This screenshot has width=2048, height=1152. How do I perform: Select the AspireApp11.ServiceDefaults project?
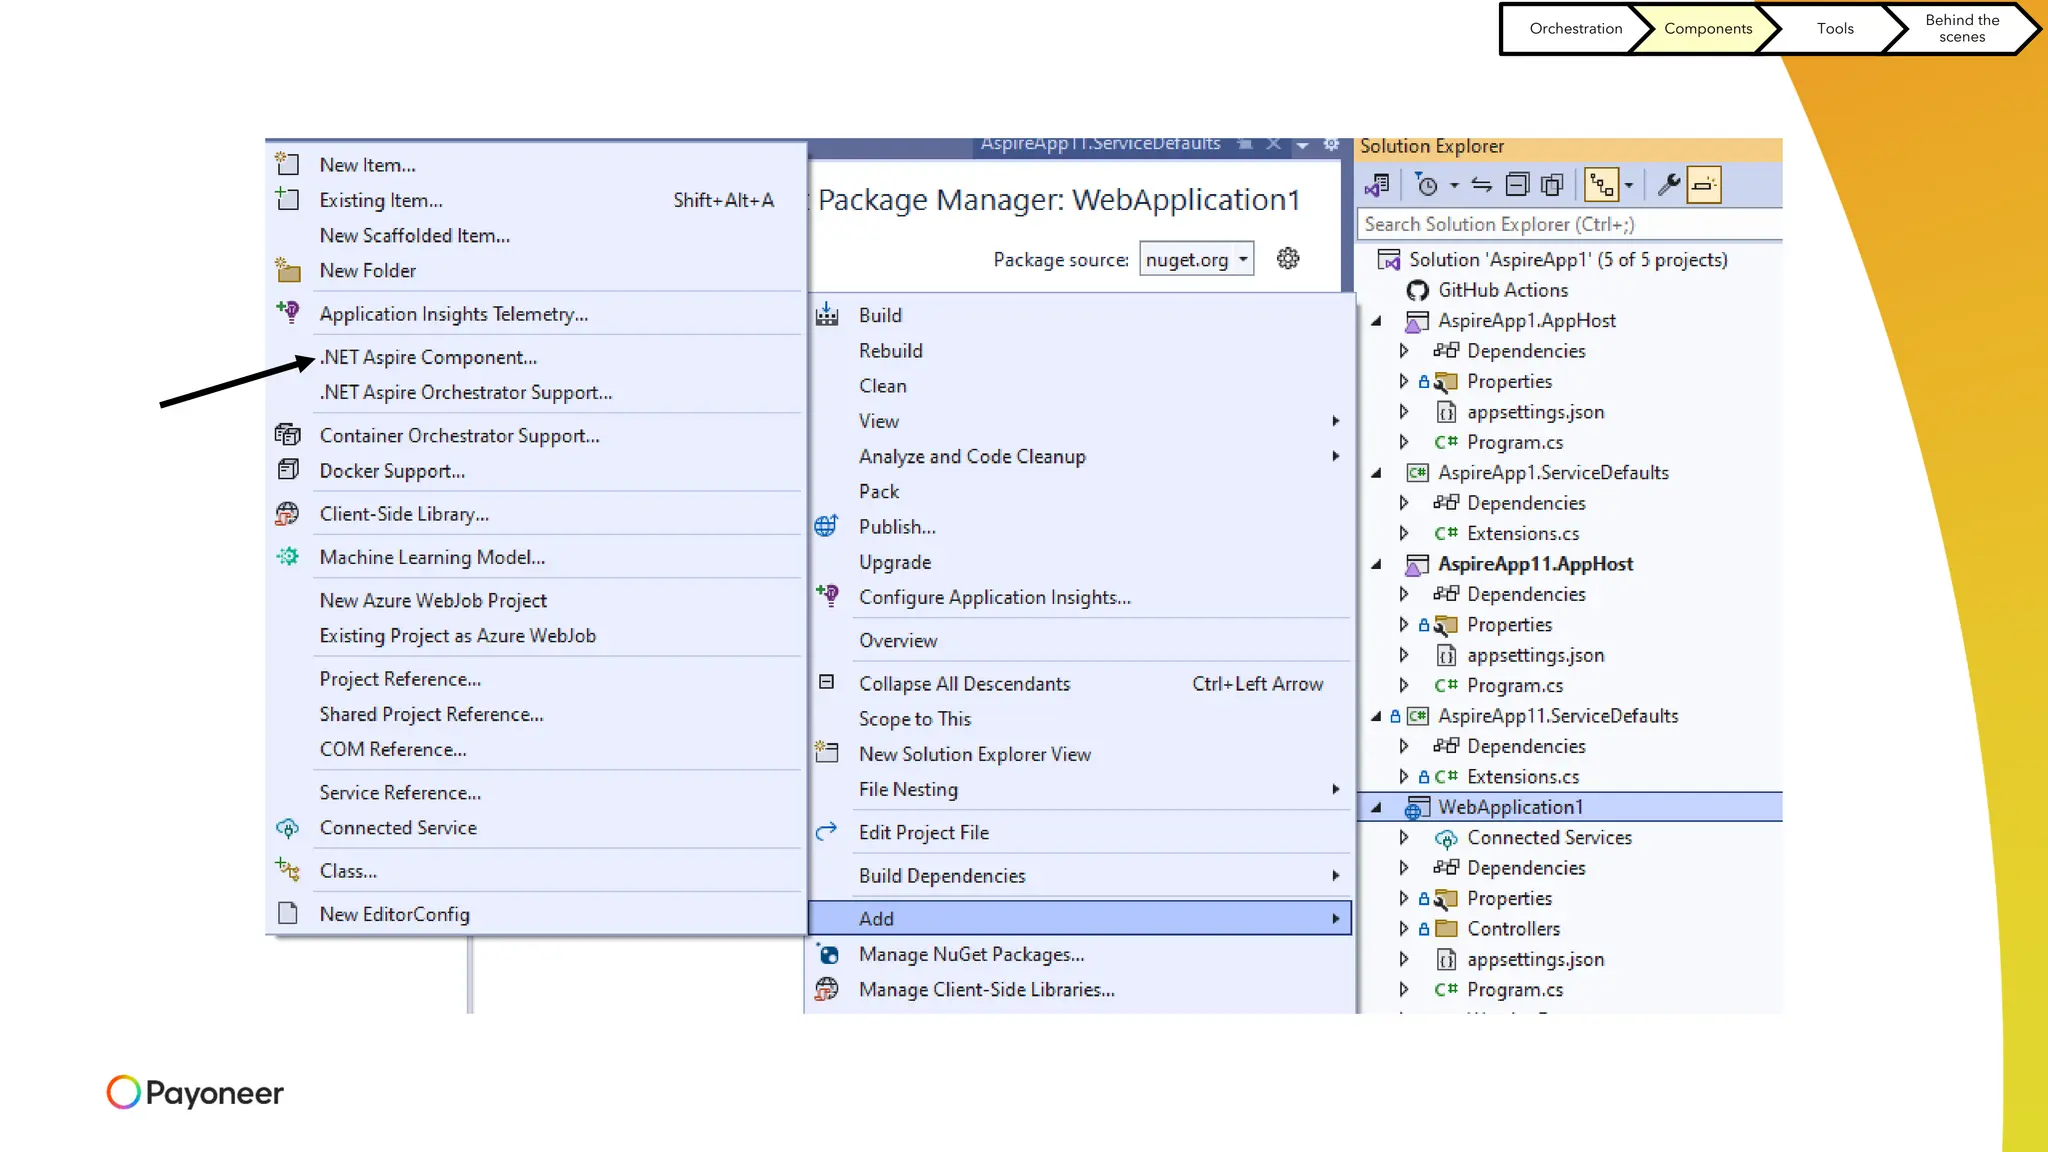(1558, 716)
